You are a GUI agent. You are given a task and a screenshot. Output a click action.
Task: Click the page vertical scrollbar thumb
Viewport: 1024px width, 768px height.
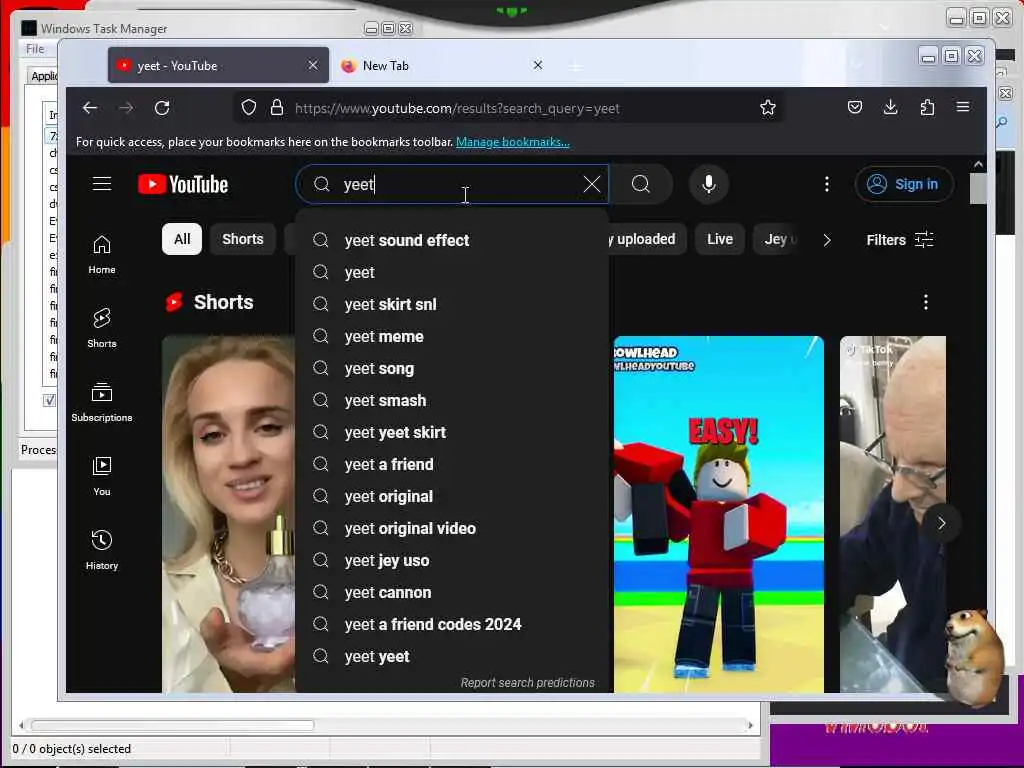coord(978,189)
